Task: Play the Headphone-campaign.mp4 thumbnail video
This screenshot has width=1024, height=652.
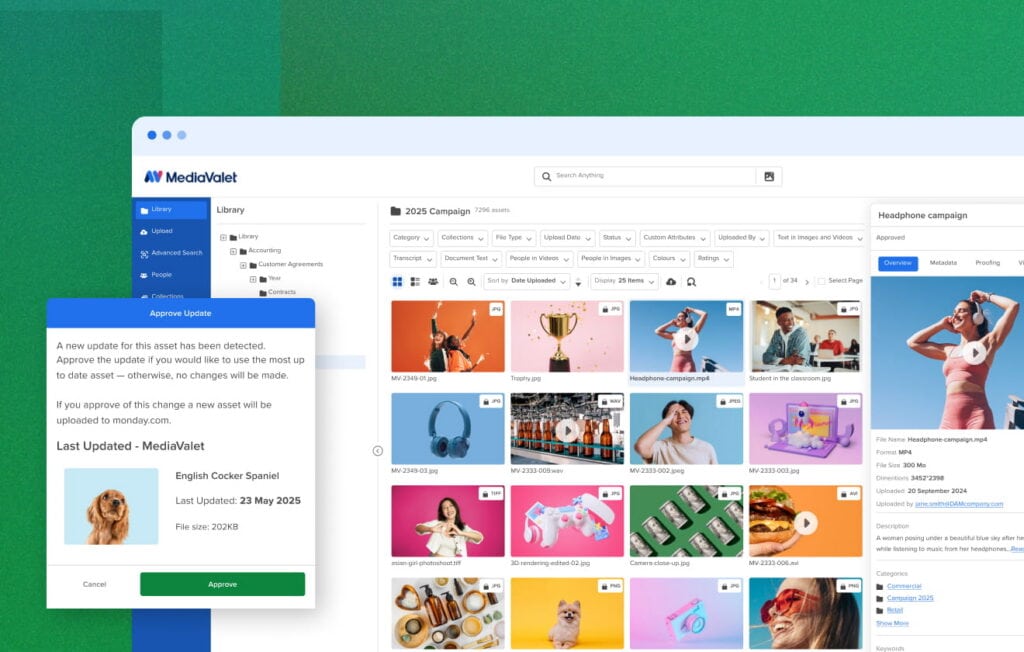Action: (686, 339)
